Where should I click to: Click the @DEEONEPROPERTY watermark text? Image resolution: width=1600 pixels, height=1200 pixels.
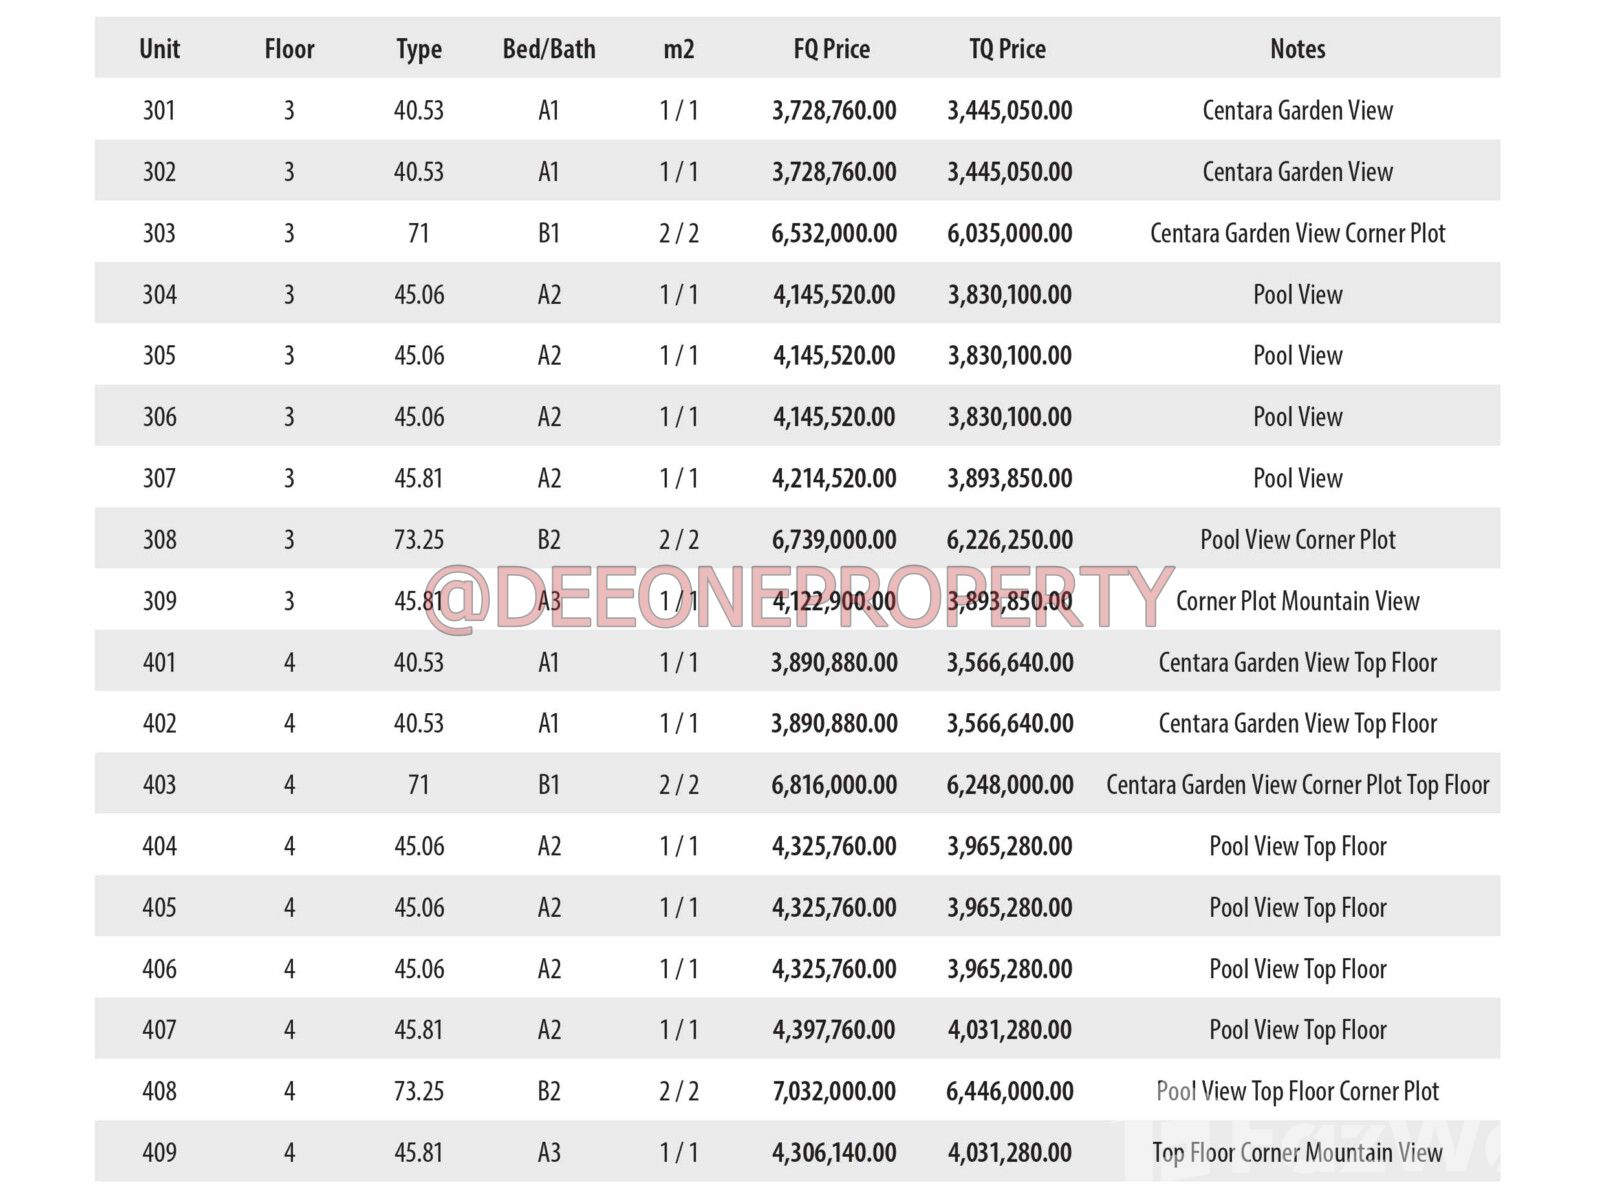pyautogui.click(x=798, y=599)
